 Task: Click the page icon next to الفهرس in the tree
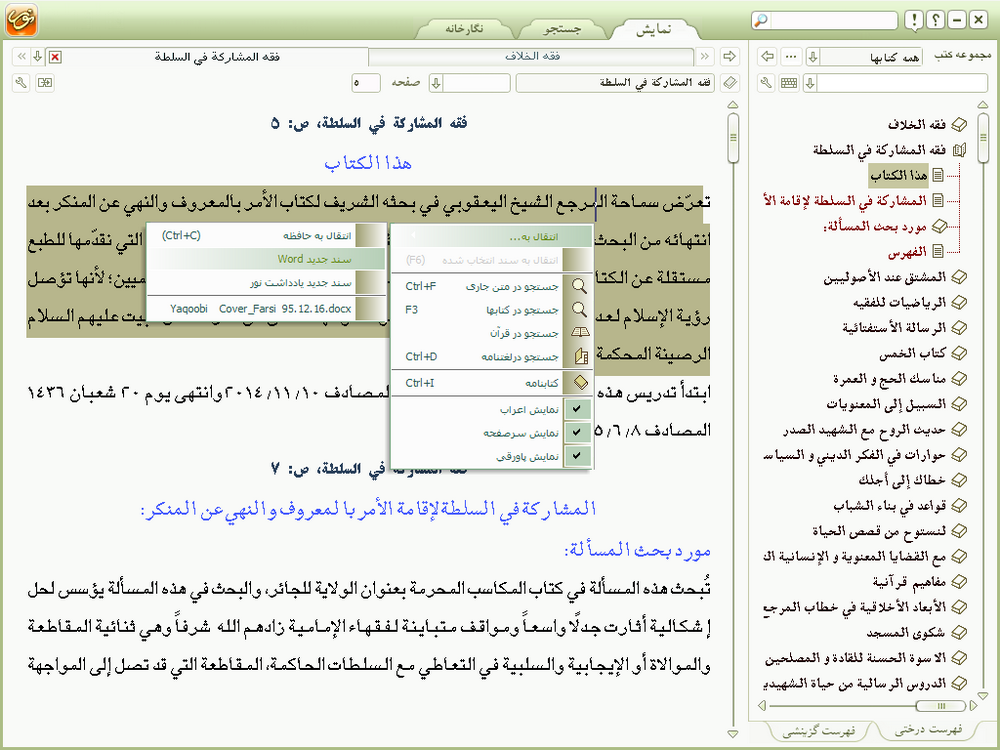938,252
